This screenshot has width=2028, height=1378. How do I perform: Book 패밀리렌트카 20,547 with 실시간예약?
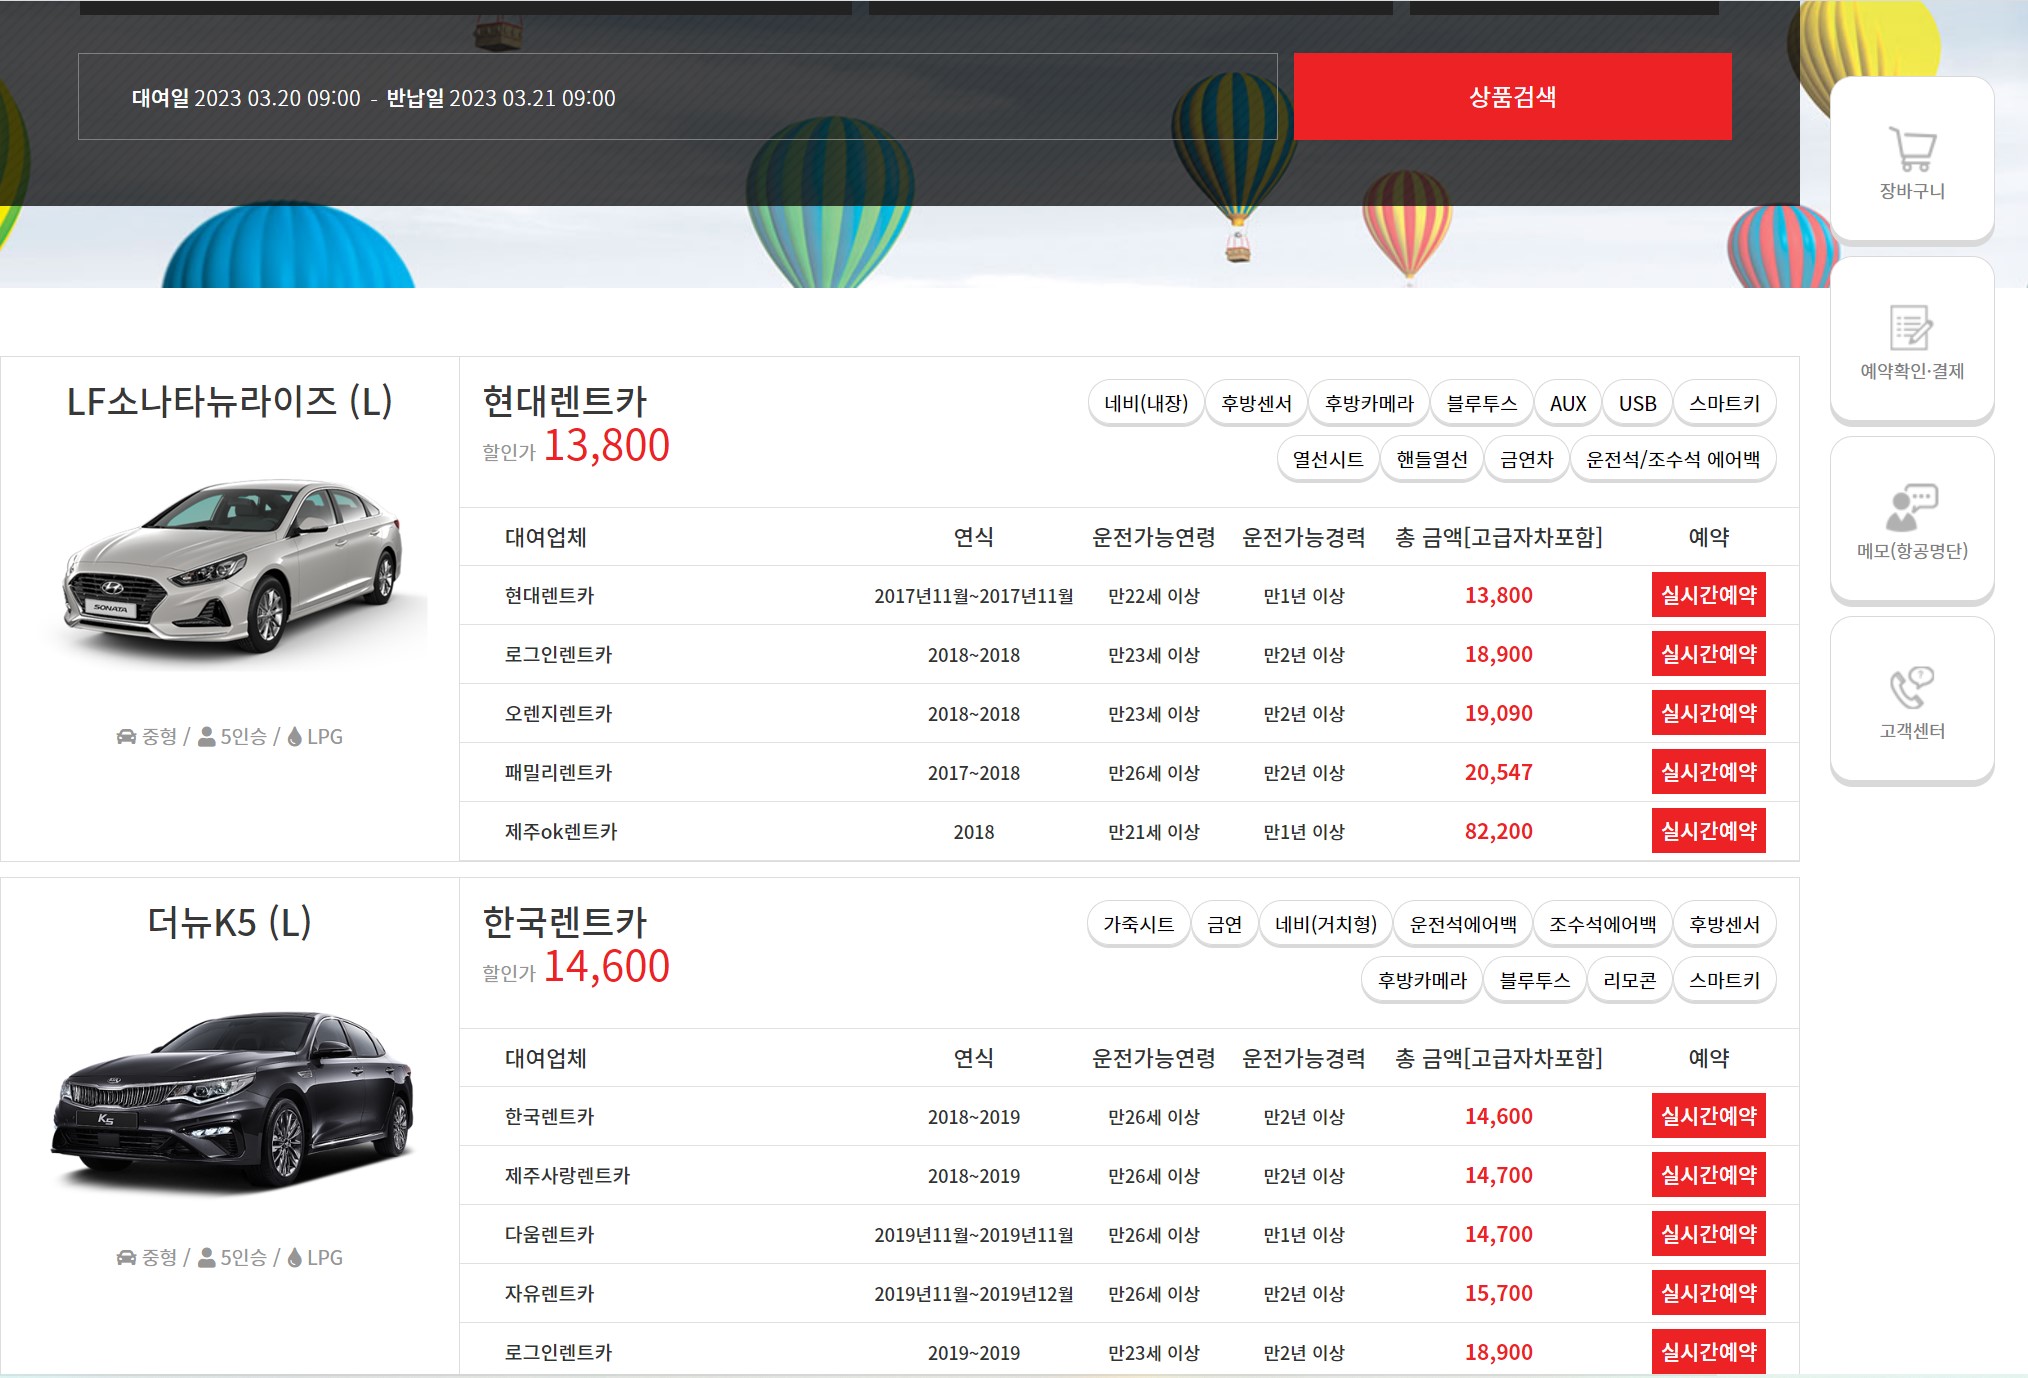[1708, 772]
